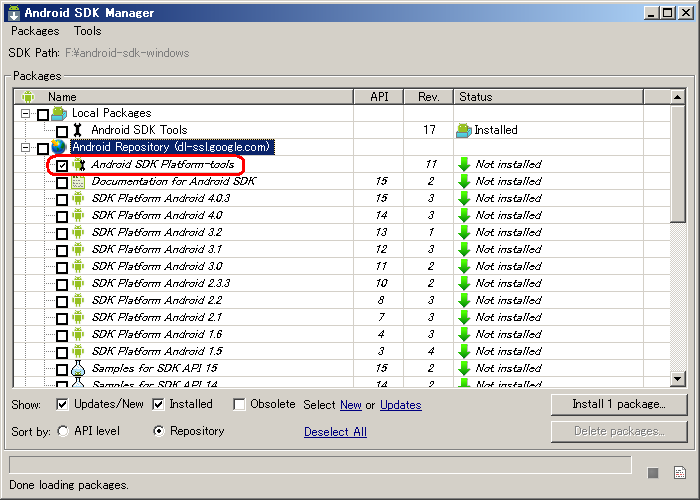Click the progress bar at the bottom
This screenshot has width=700, height=500.
tap(320, 465)
